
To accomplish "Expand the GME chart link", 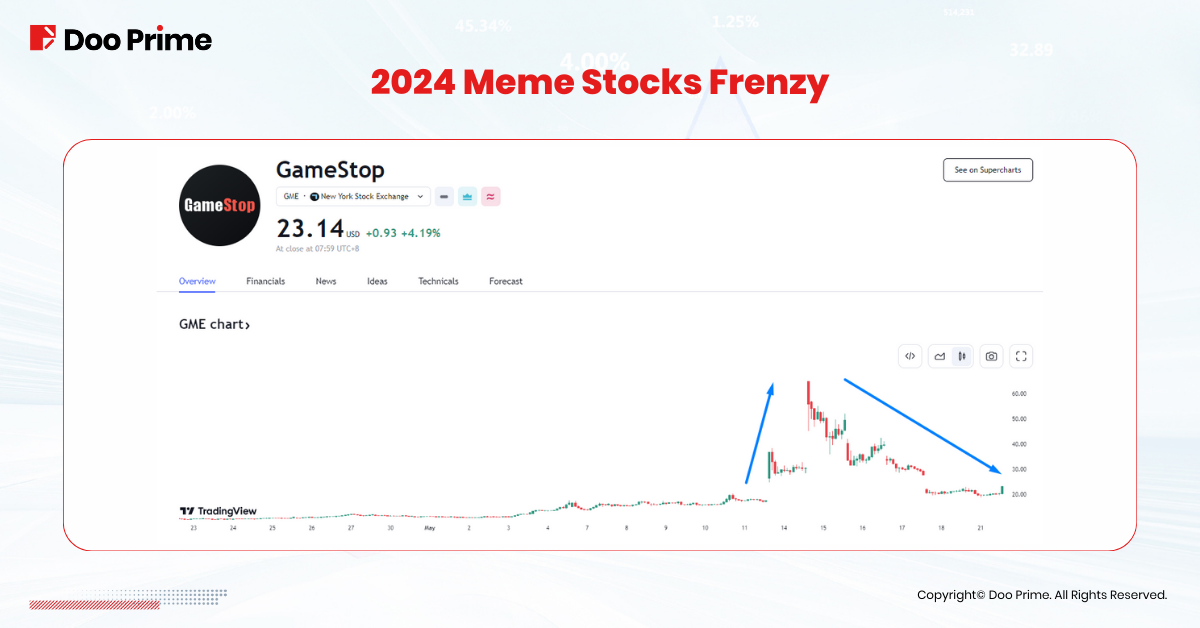I will pyautogui.click(x=214, y=324).
